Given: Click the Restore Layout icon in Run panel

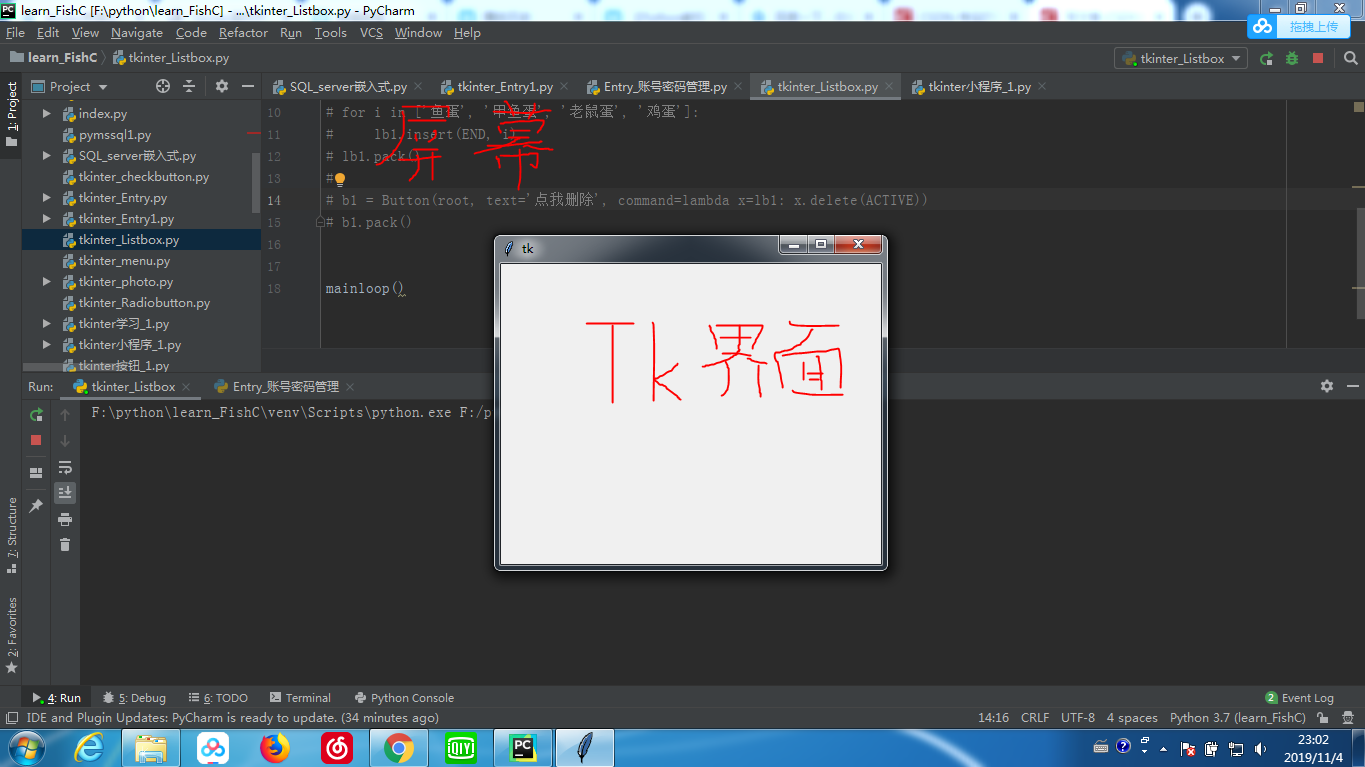Looking at the screenshot, I should [x=36, y=473].
